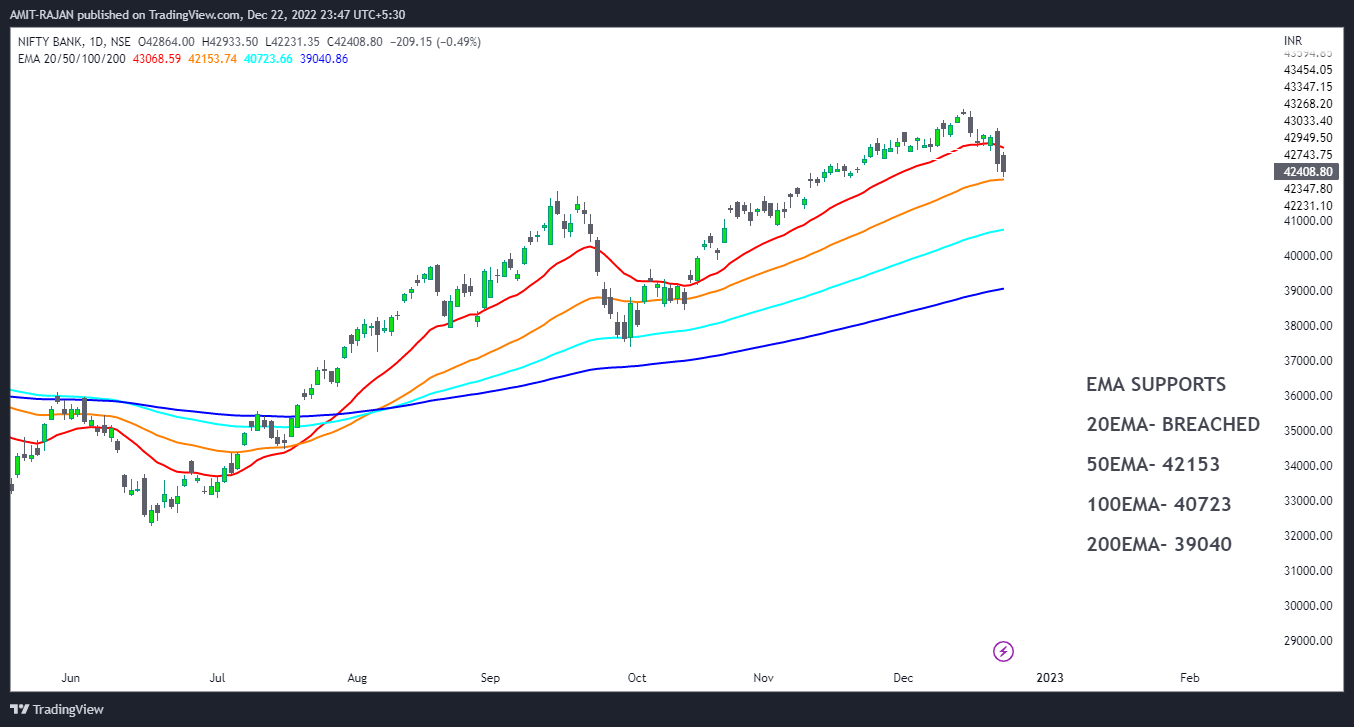1354x727 pixels.
Task: Click the orange EMA value 42153.74
Action: tap(210, 59)
